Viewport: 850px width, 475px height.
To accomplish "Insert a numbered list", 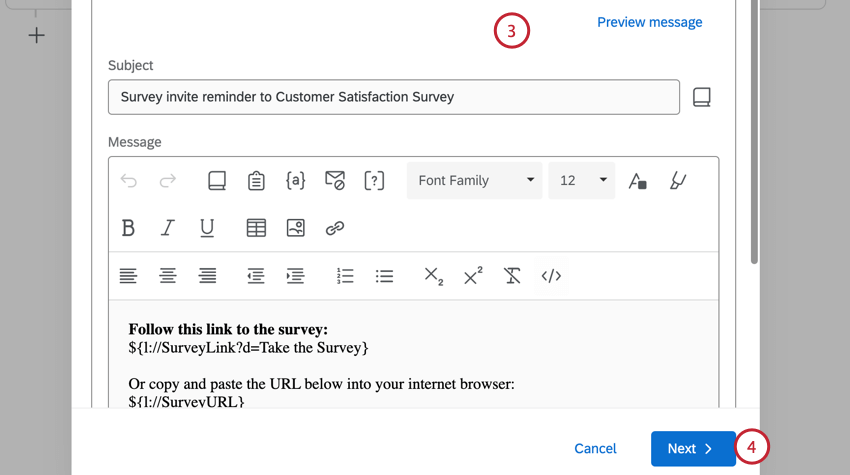I will coord(345,276).
